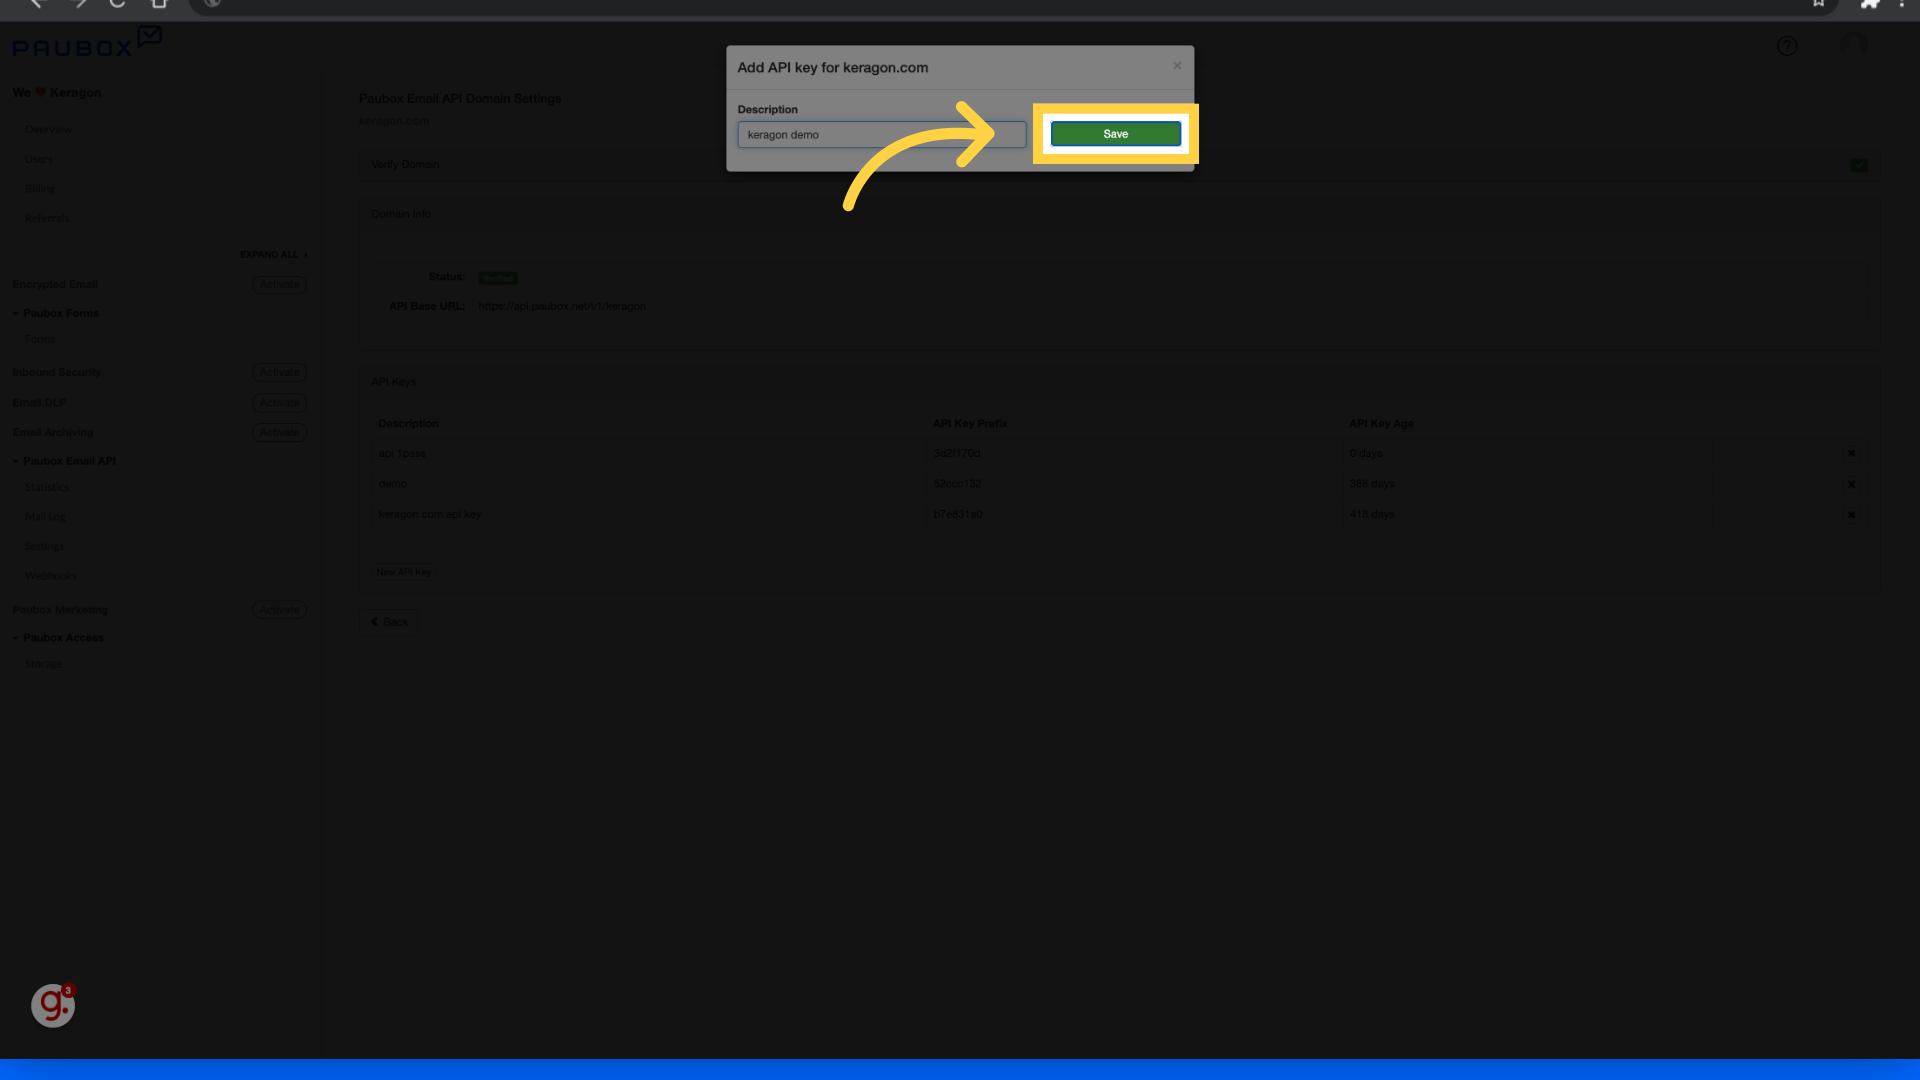The height and width of the screenshot is (1080, 1920).
Task: Select the '418 days' key age
Action: pos(1372,514)
